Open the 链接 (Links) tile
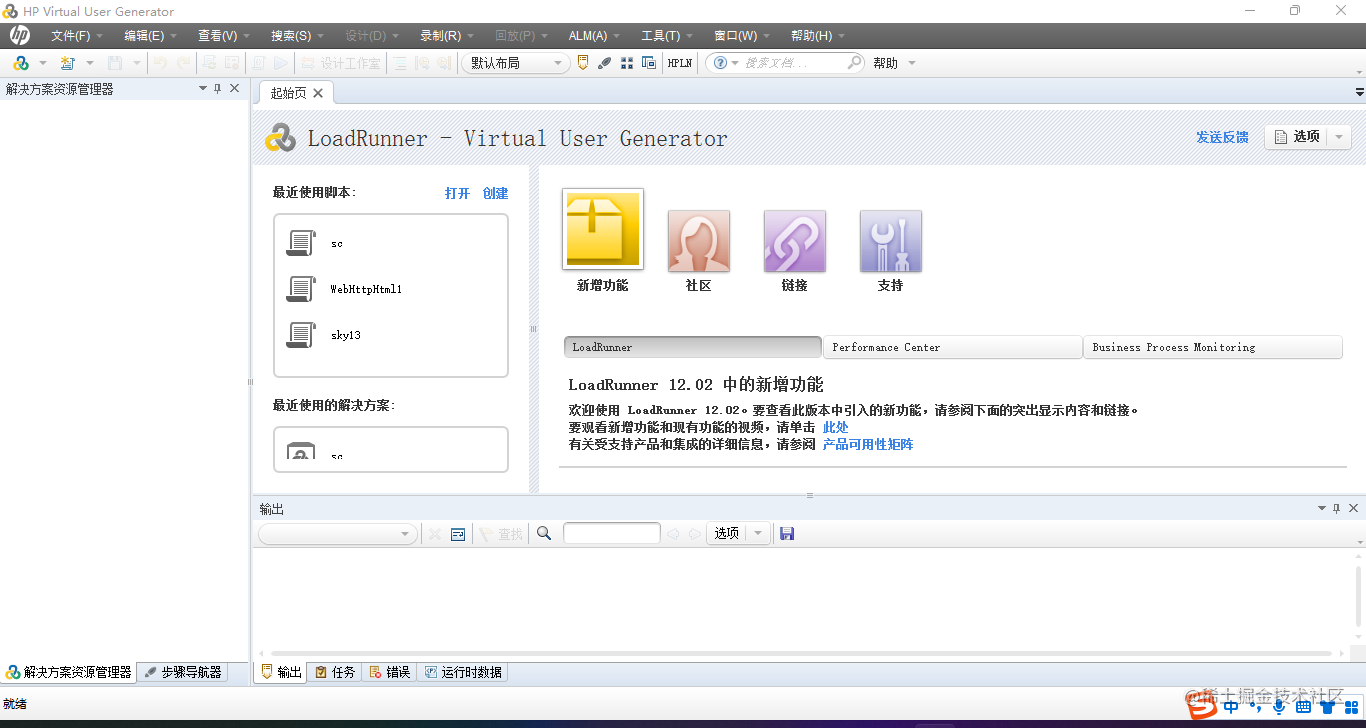 [794, 240]
